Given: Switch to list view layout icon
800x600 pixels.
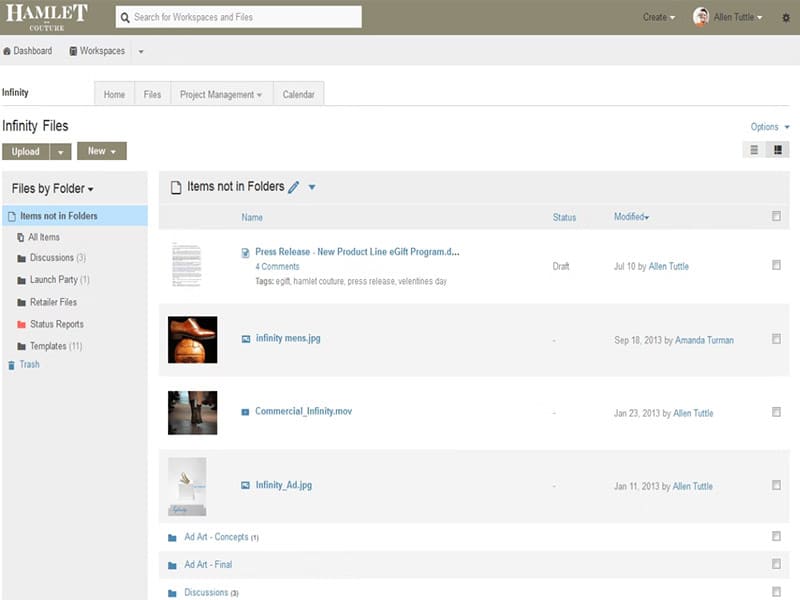Looking at the screenshot, I should tap(755, 150).
